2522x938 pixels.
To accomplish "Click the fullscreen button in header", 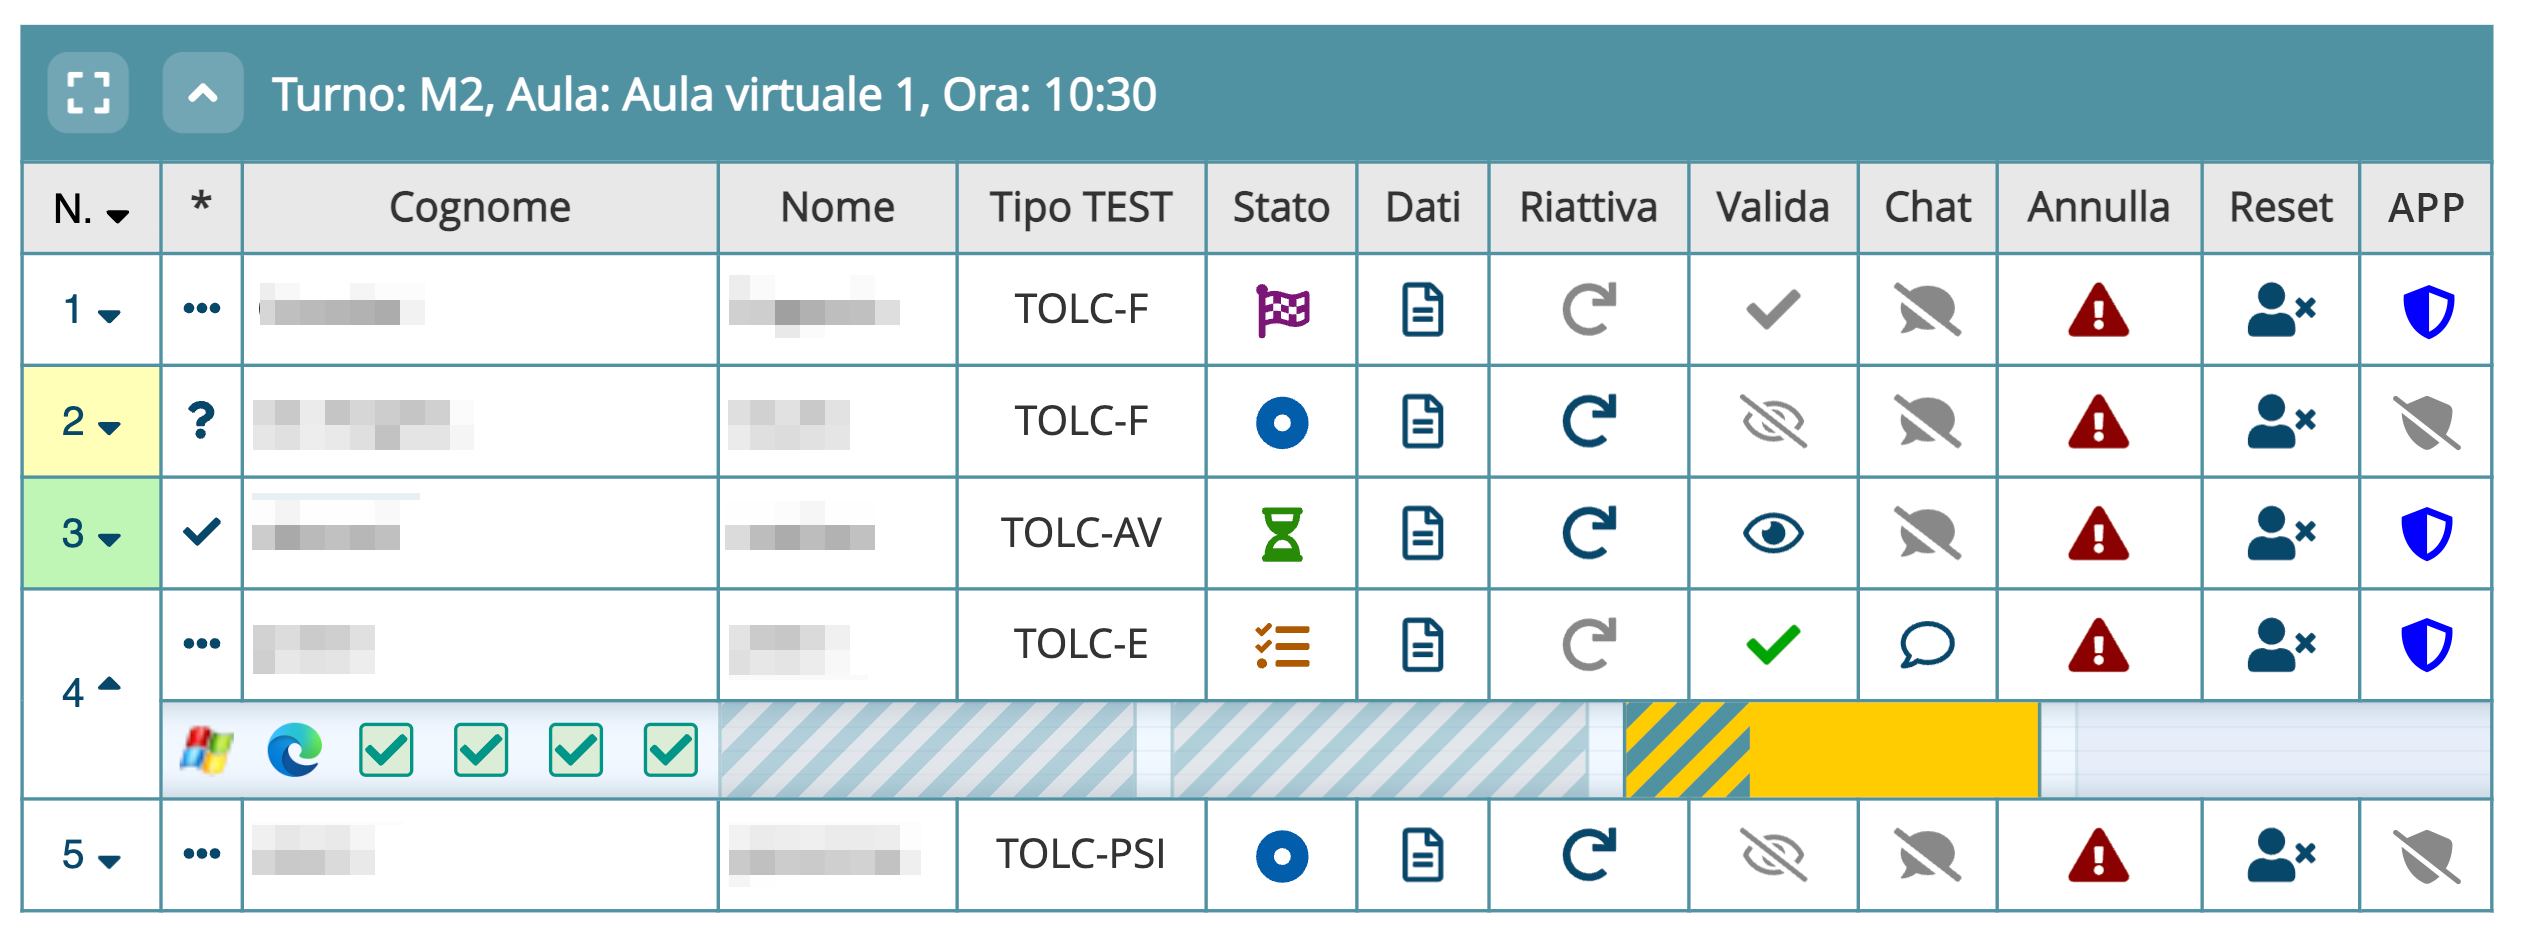I will click(88, 94).
